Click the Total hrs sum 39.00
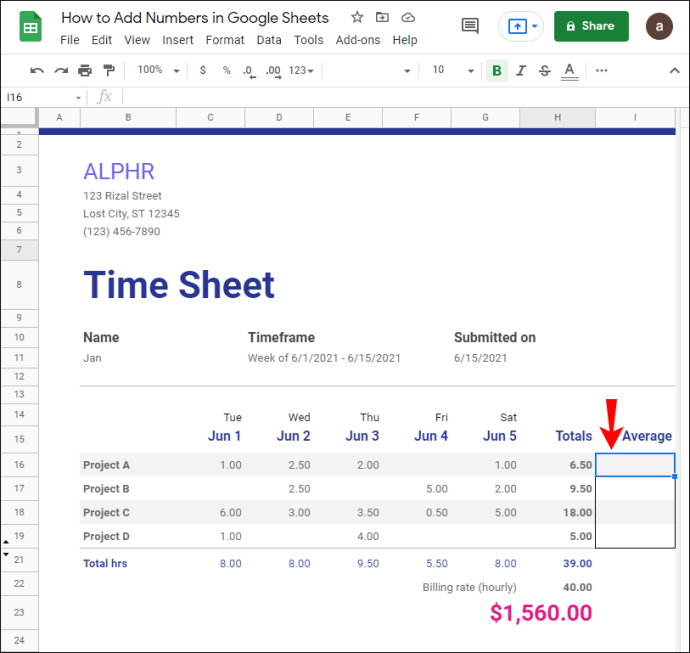690x653 pixels. 577,563
